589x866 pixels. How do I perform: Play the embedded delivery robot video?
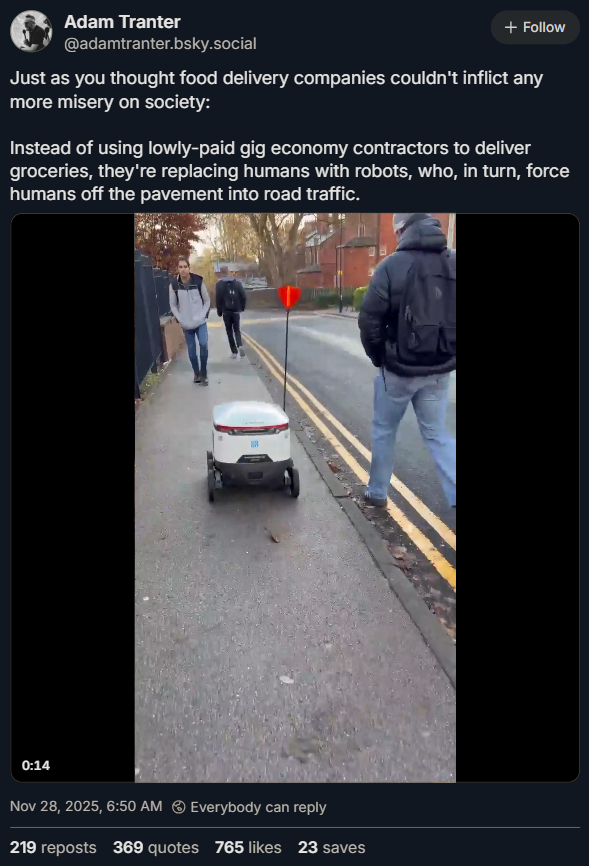295,498
